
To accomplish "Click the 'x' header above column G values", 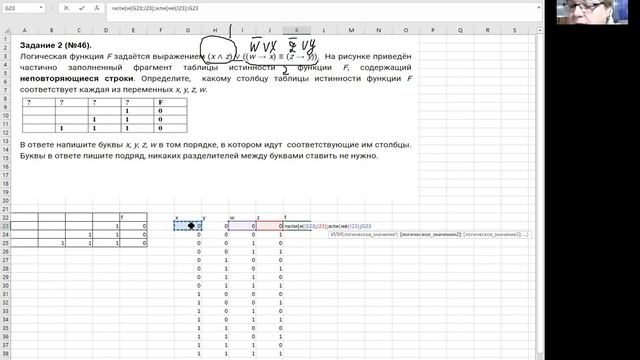I will point(177,218).
